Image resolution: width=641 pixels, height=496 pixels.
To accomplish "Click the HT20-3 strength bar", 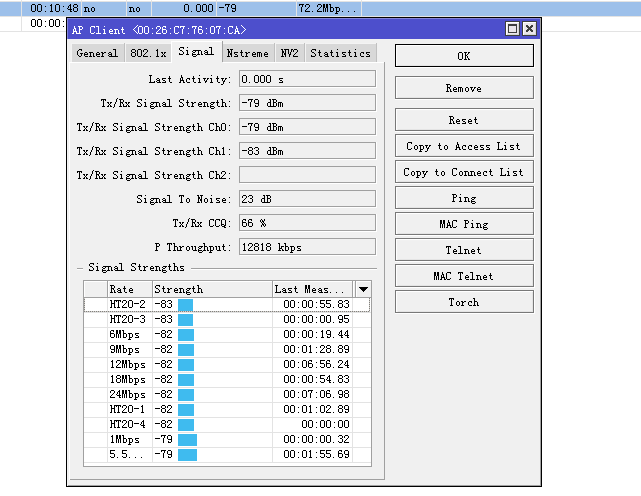I will (185, 320).
